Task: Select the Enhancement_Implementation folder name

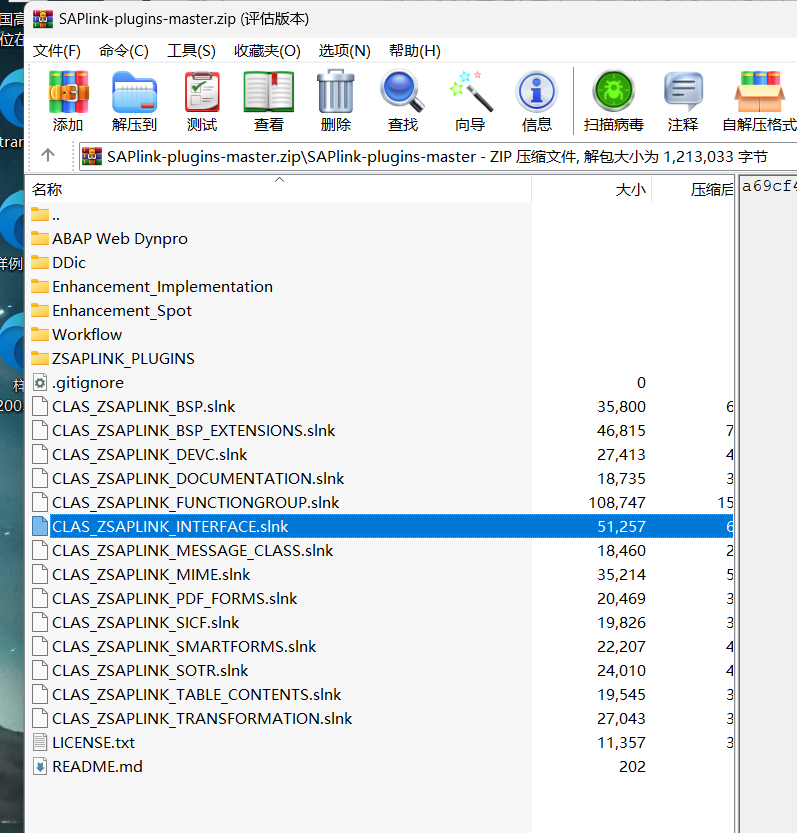Action: click(x=162, y=286)
